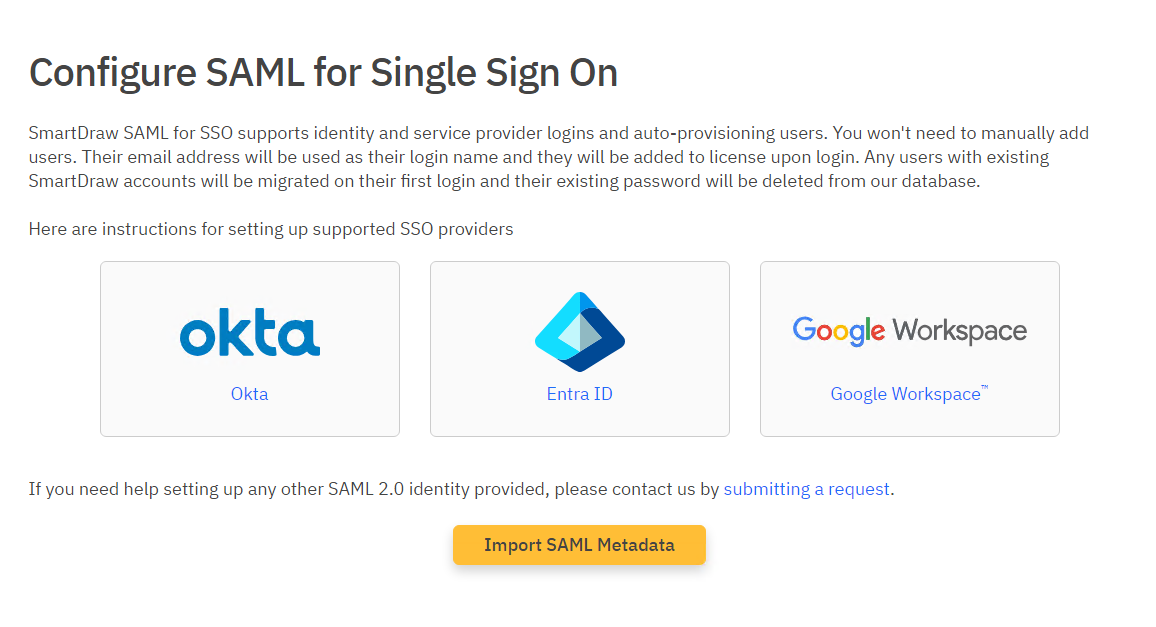1156x627 pixels.
Task: Click the gray Workspace word in logo
Action: pos(959,331)
